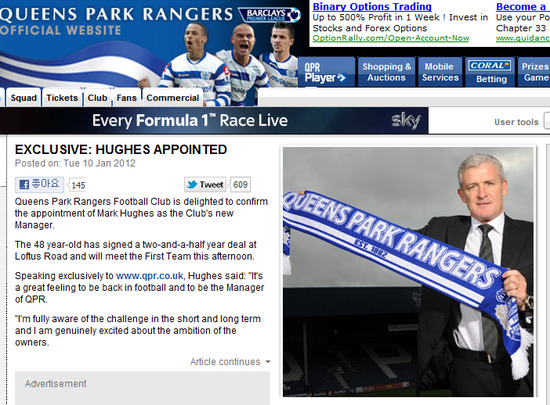This screenshot has height=405, width=550.
Task: Click the Twitter Tweet button
Action: pos(205,184)
